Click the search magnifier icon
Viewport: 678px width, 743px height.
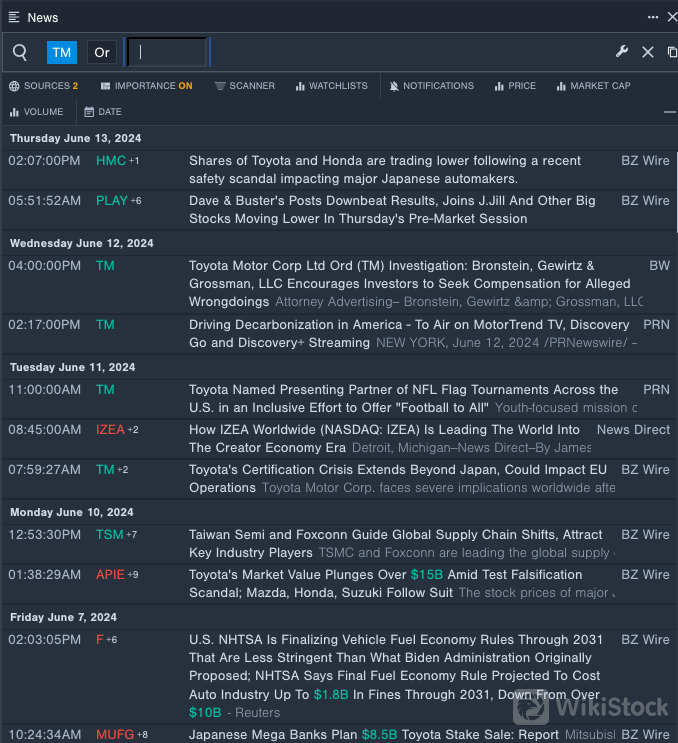[x=20, y=52]
